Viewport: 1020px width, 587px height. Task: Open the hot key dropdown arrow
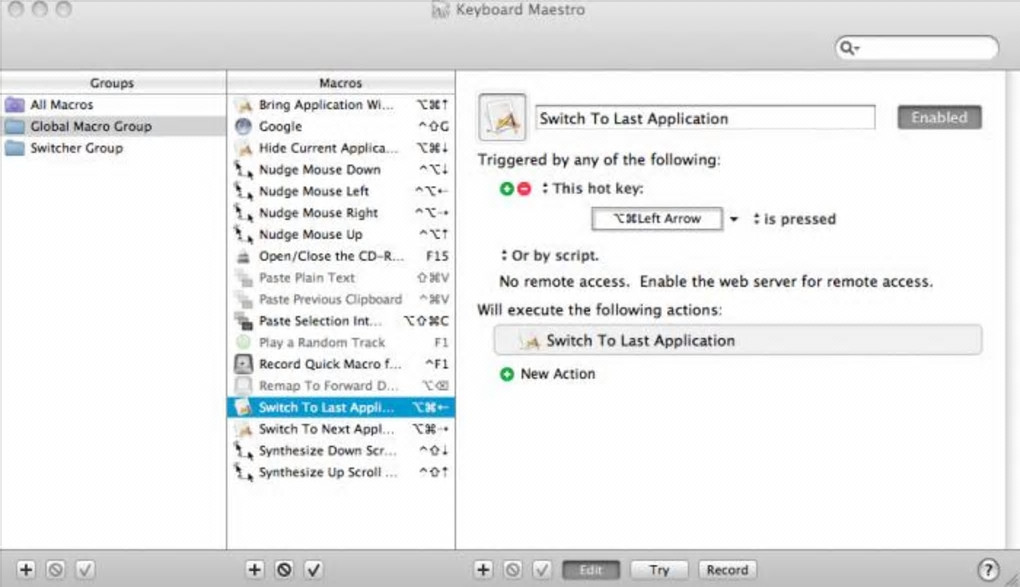[734, 219]
